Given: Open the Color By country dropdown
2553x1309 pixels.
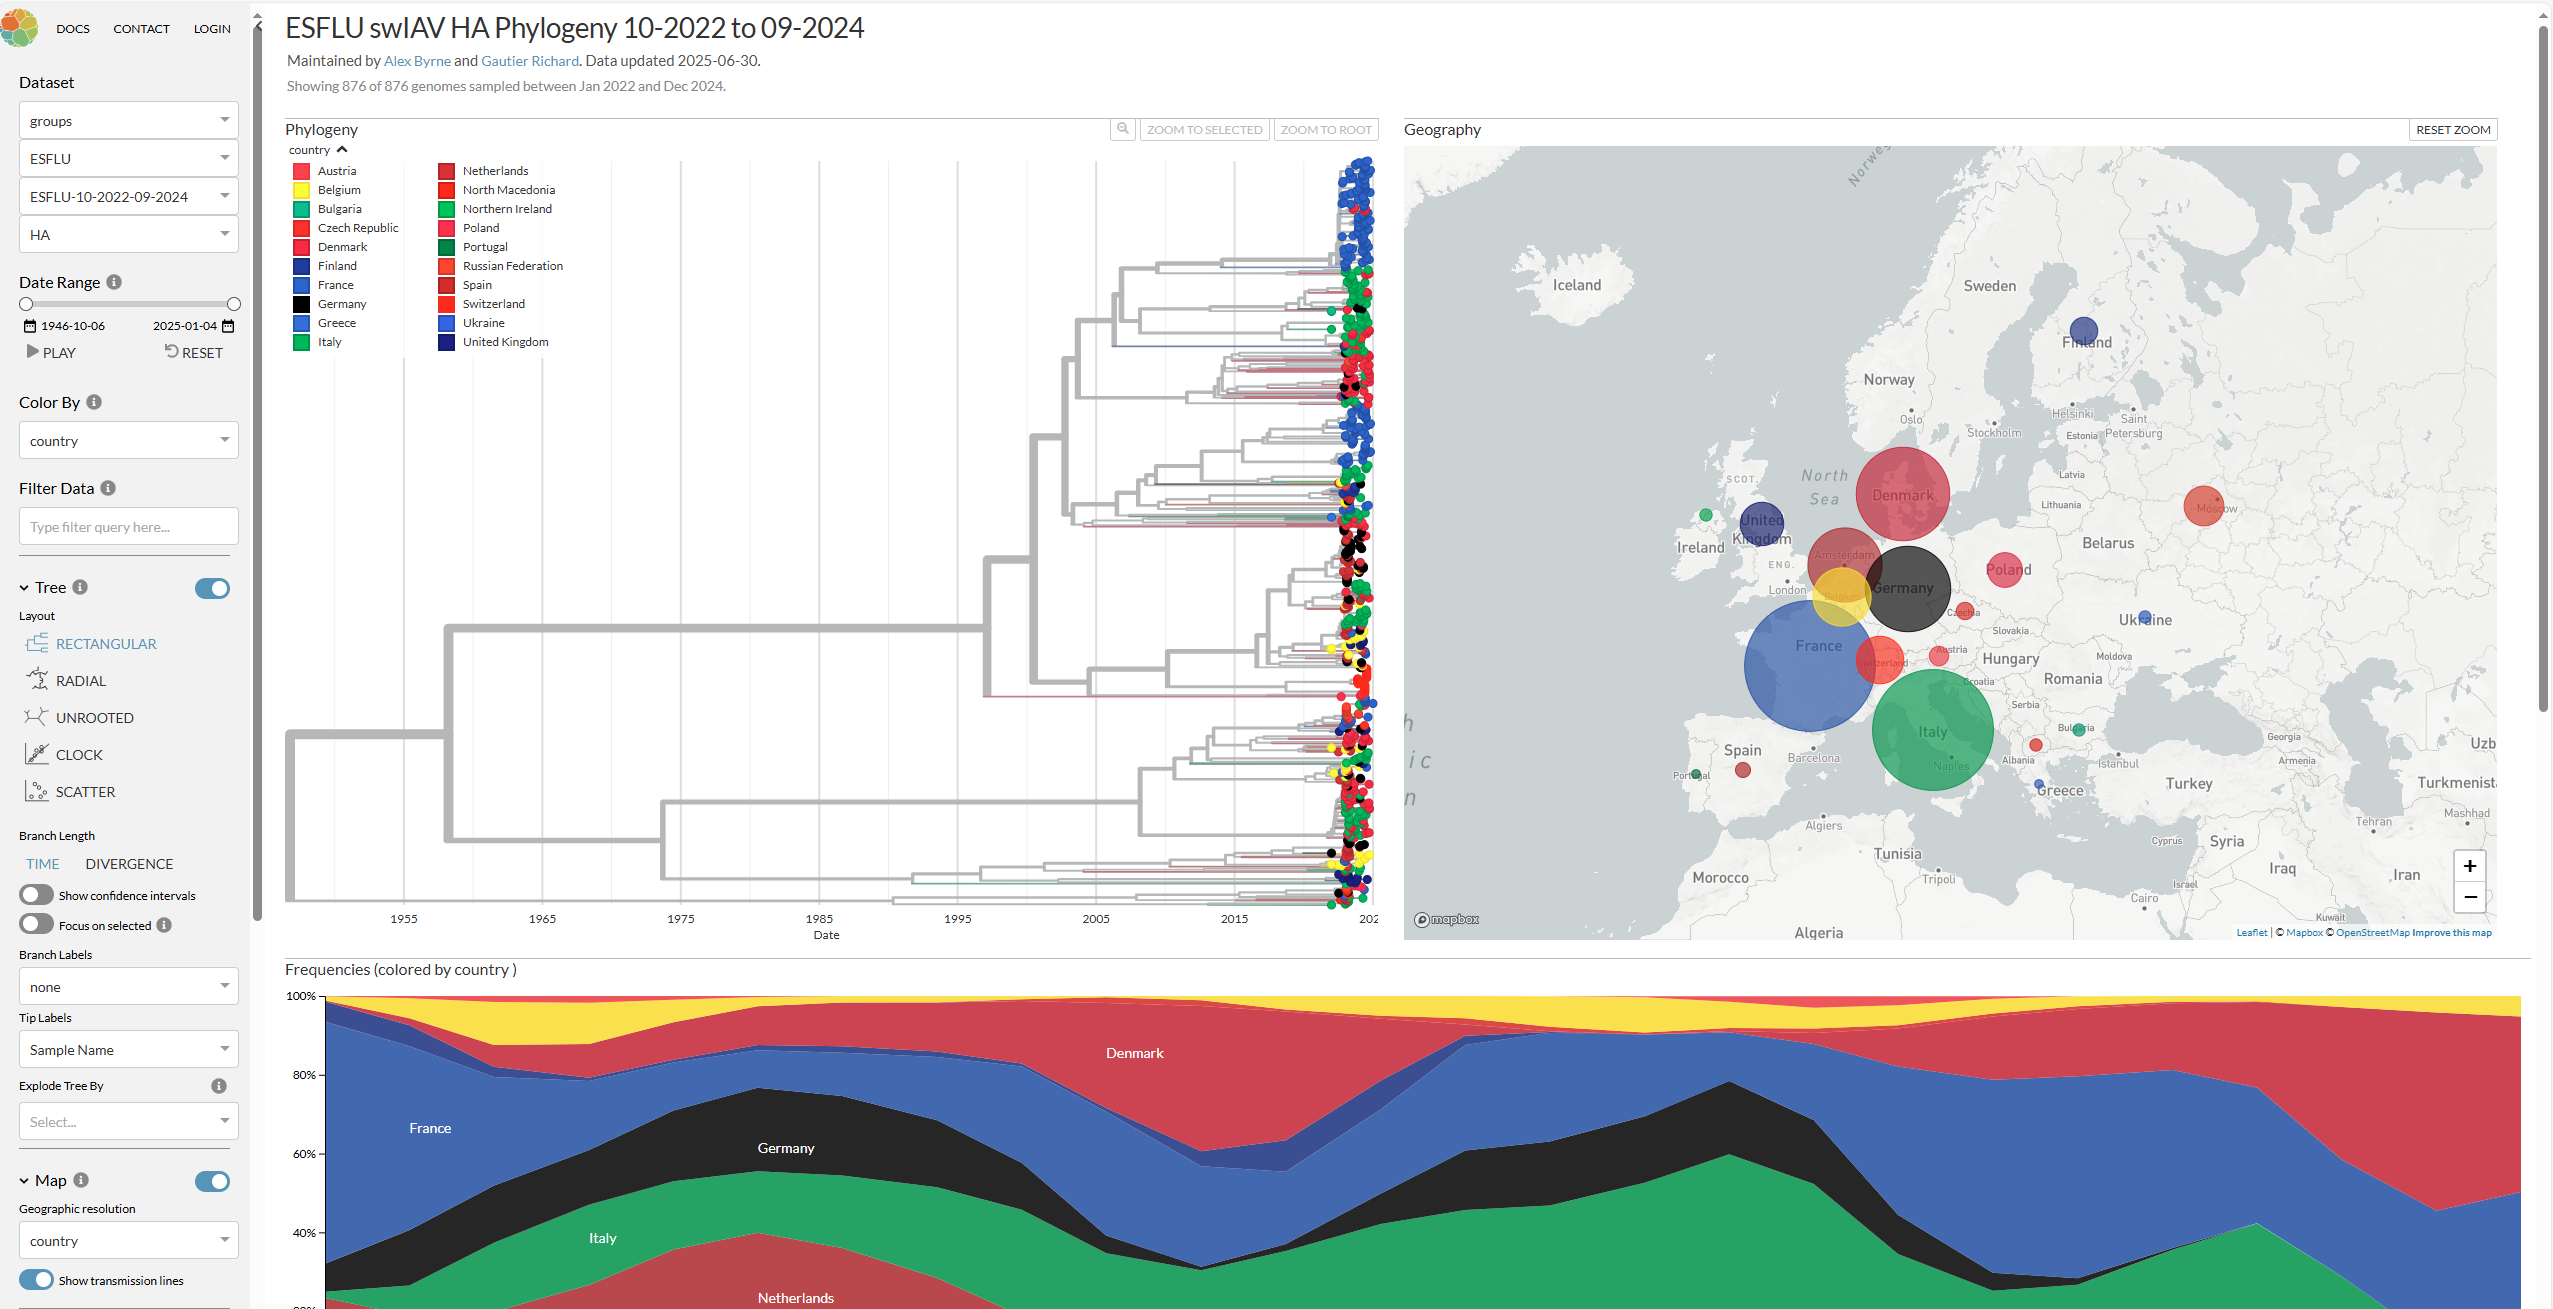Looking at the screenshot, I should pyautogui.click(x=128, y=440).
